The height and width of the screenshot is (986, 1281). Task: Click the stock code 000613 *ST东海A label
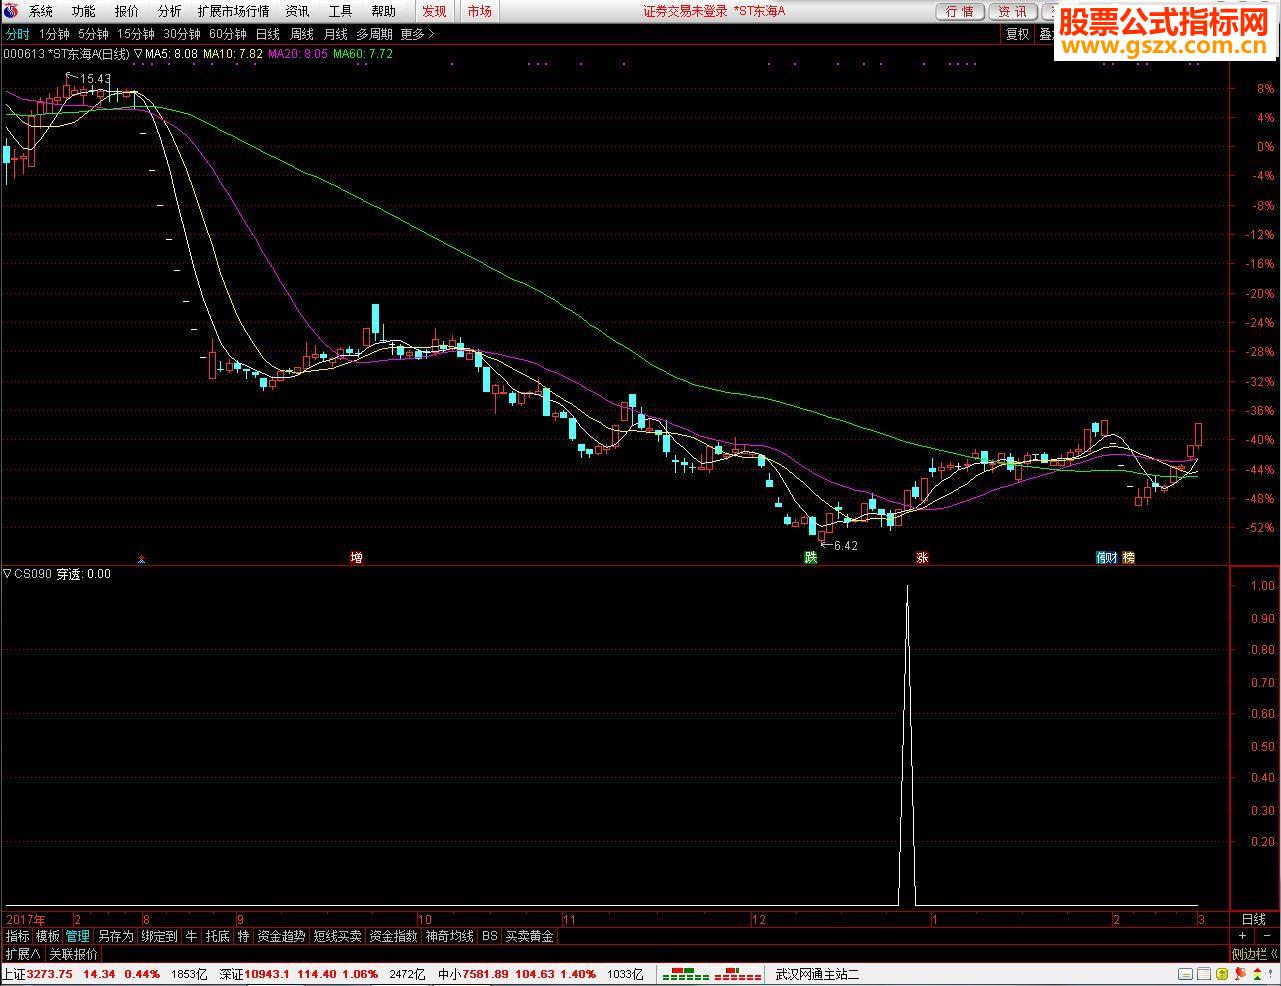[66, 53]
